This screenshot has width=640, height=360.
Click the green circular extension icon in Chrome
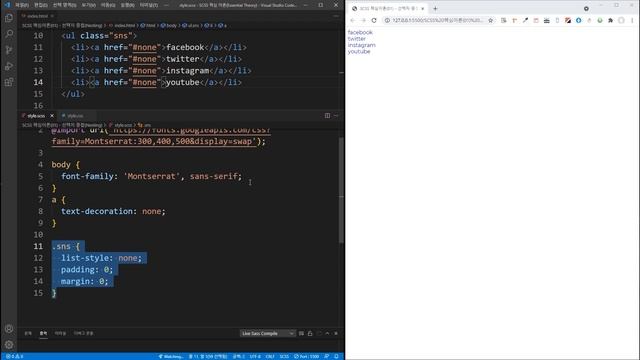(600, 20)
